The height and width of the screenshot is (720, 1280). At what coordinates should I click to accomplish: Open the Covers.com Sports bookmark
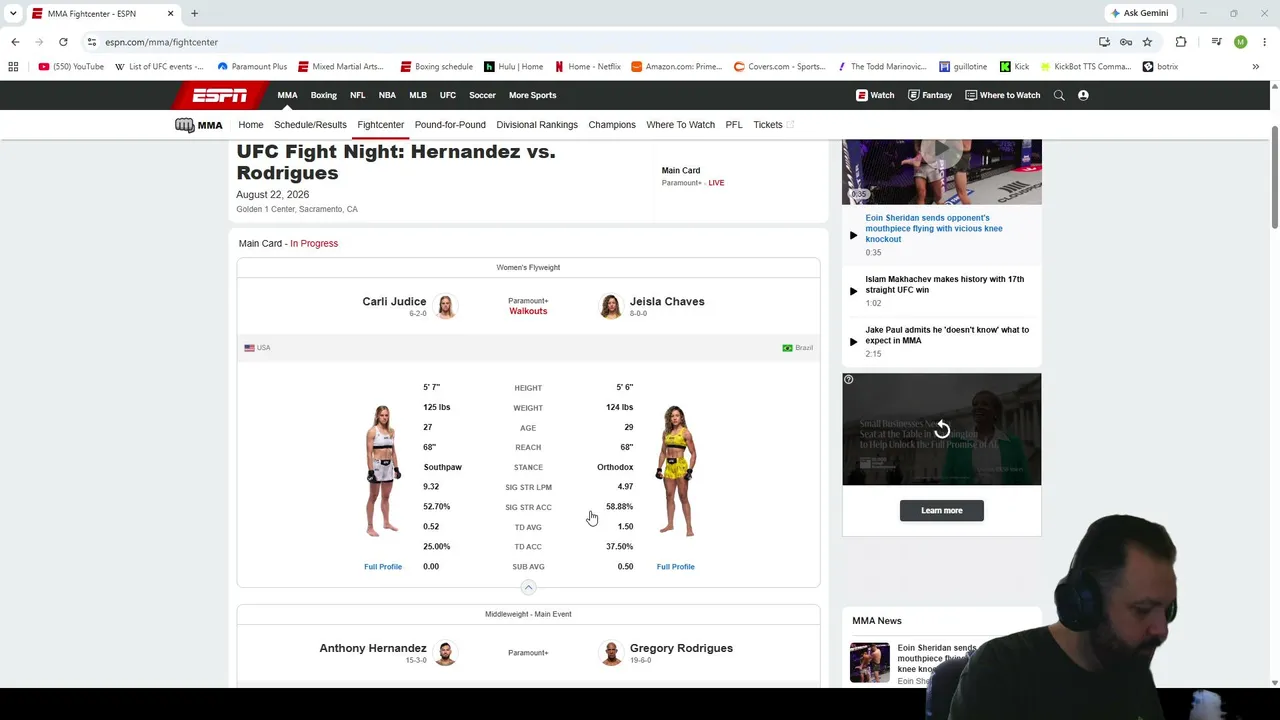point(780,67)
